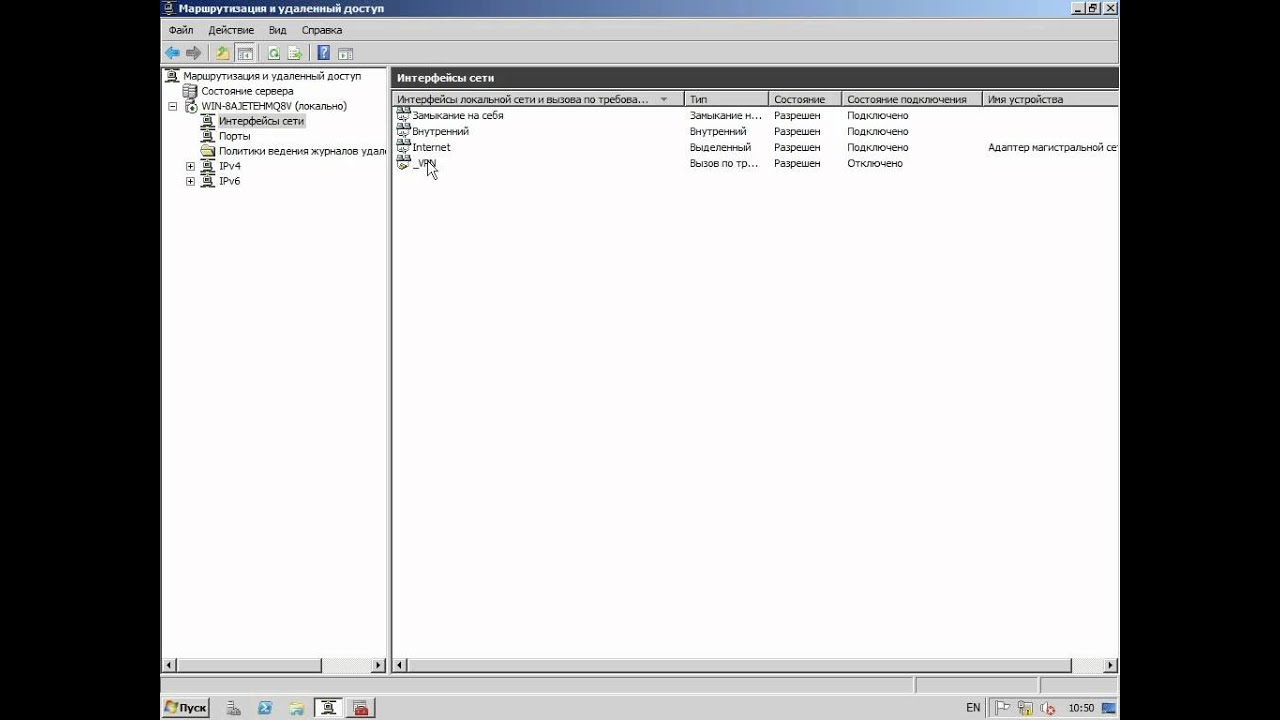This screenshot has width=1280, height=720.
Task: Click the Выделенный type cell
Action: point(720,147)
